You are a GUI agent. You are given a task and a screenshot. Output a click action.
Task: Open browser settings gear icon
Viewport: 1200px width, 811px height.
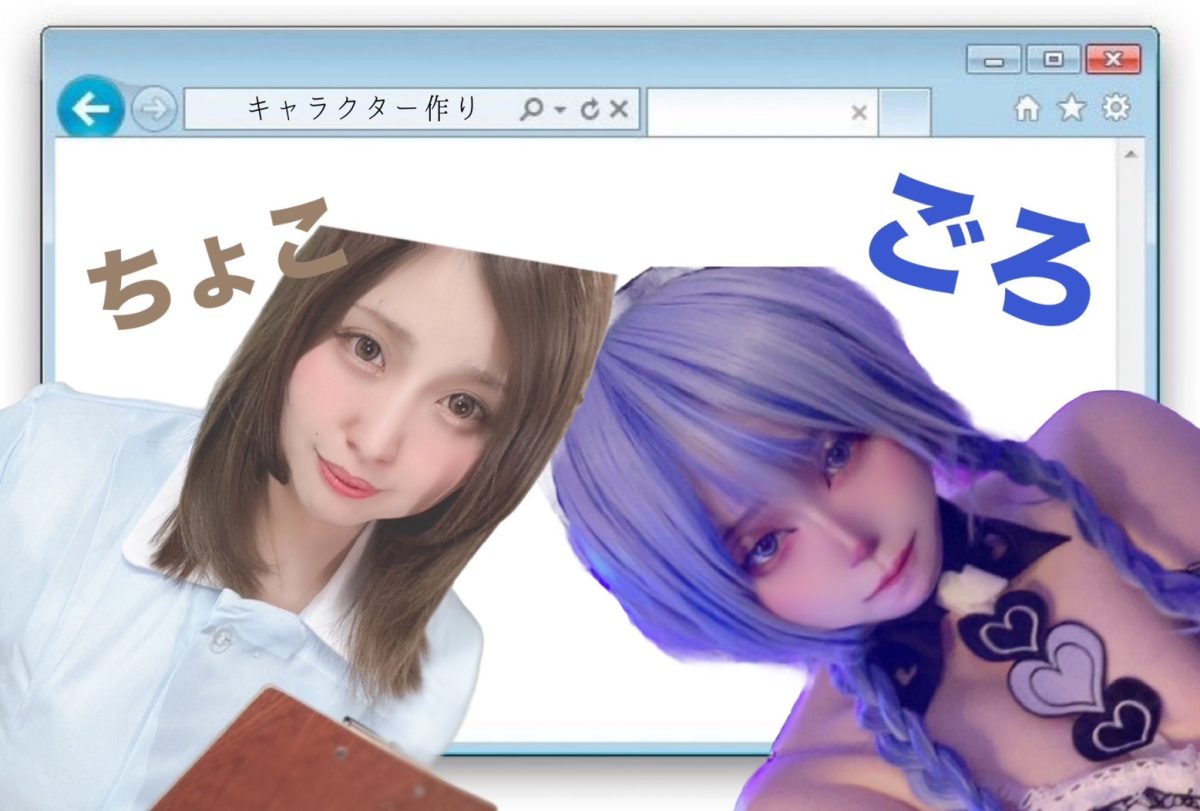[1115, 108]
